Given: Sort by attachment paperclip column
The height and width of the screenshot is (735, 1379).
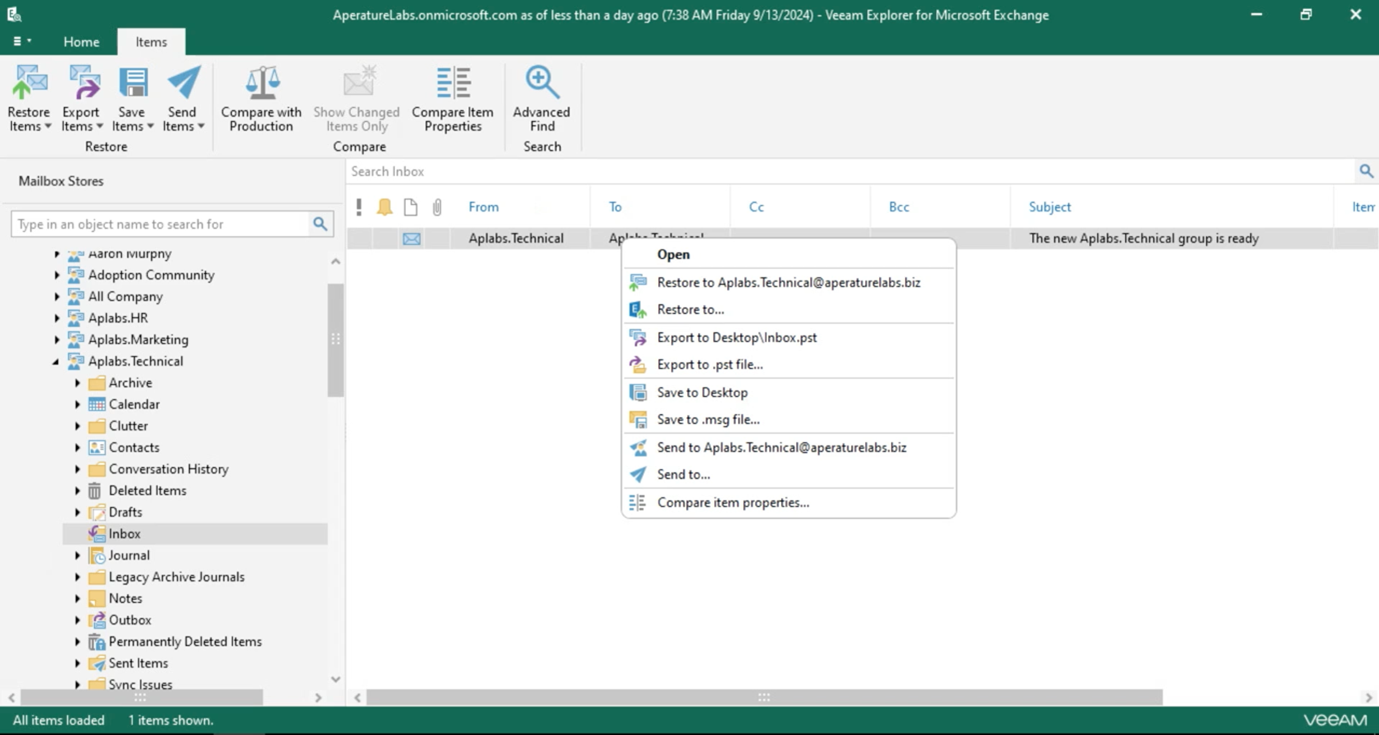Looking at the screenshot, I should (x=437, y=207).
